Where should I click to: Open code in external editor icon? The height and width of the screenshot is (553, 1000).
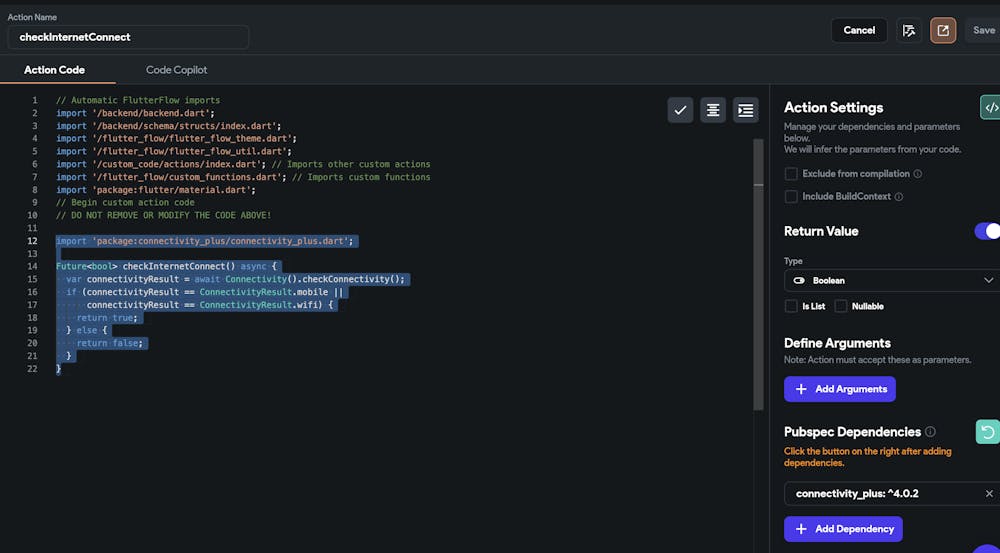(x=943, y=30)
